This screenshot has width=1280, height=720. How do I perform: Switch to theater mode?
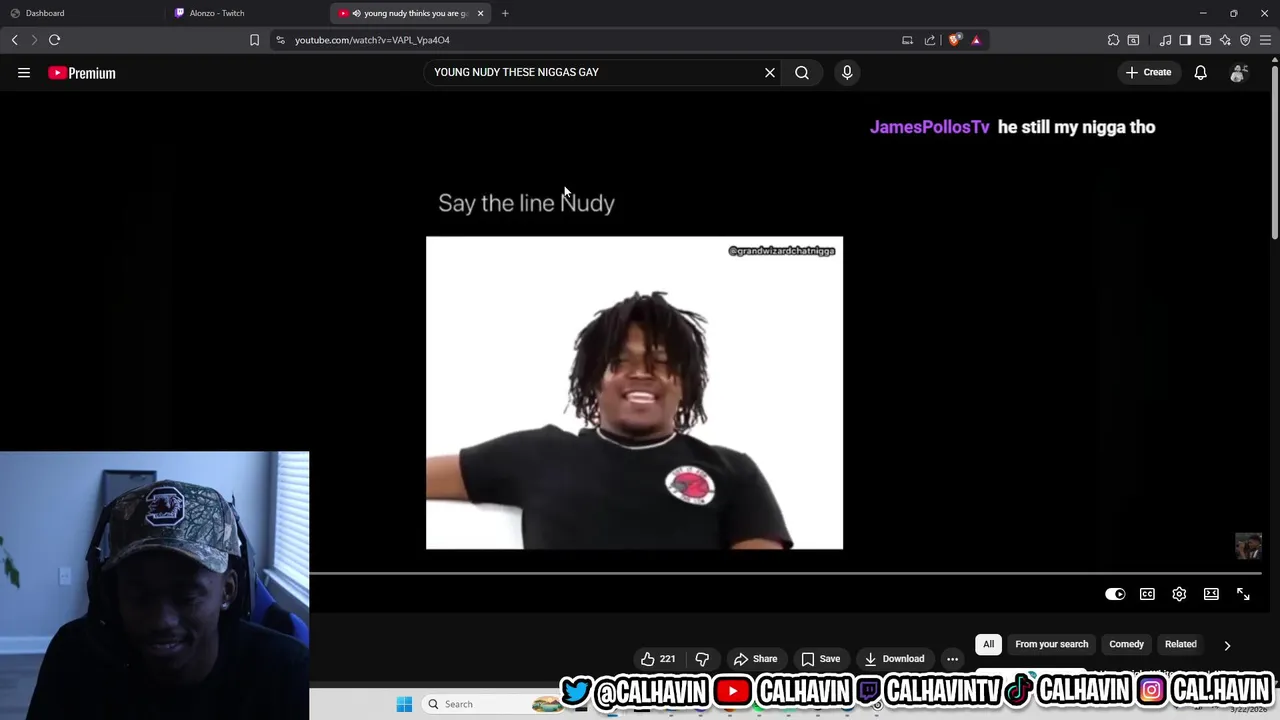(x=1211, y=594)
